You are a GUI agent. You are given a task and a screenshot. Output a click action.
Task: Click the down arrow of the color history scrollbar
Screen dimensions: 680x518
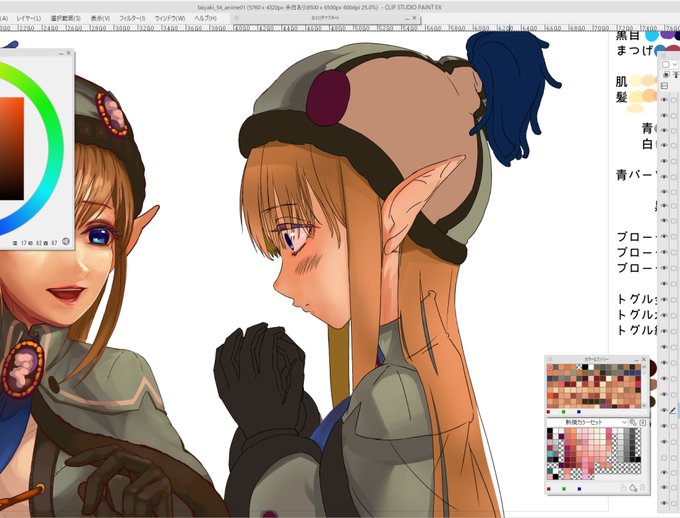[644, 405]
